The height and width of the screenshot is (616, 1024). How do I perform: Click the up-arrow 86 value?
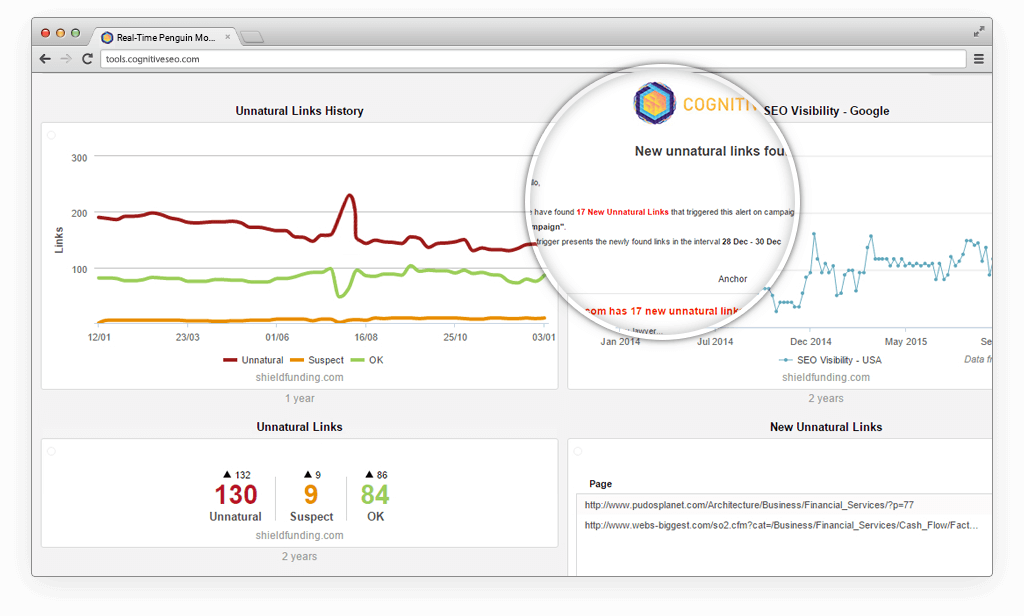[376, 475]
